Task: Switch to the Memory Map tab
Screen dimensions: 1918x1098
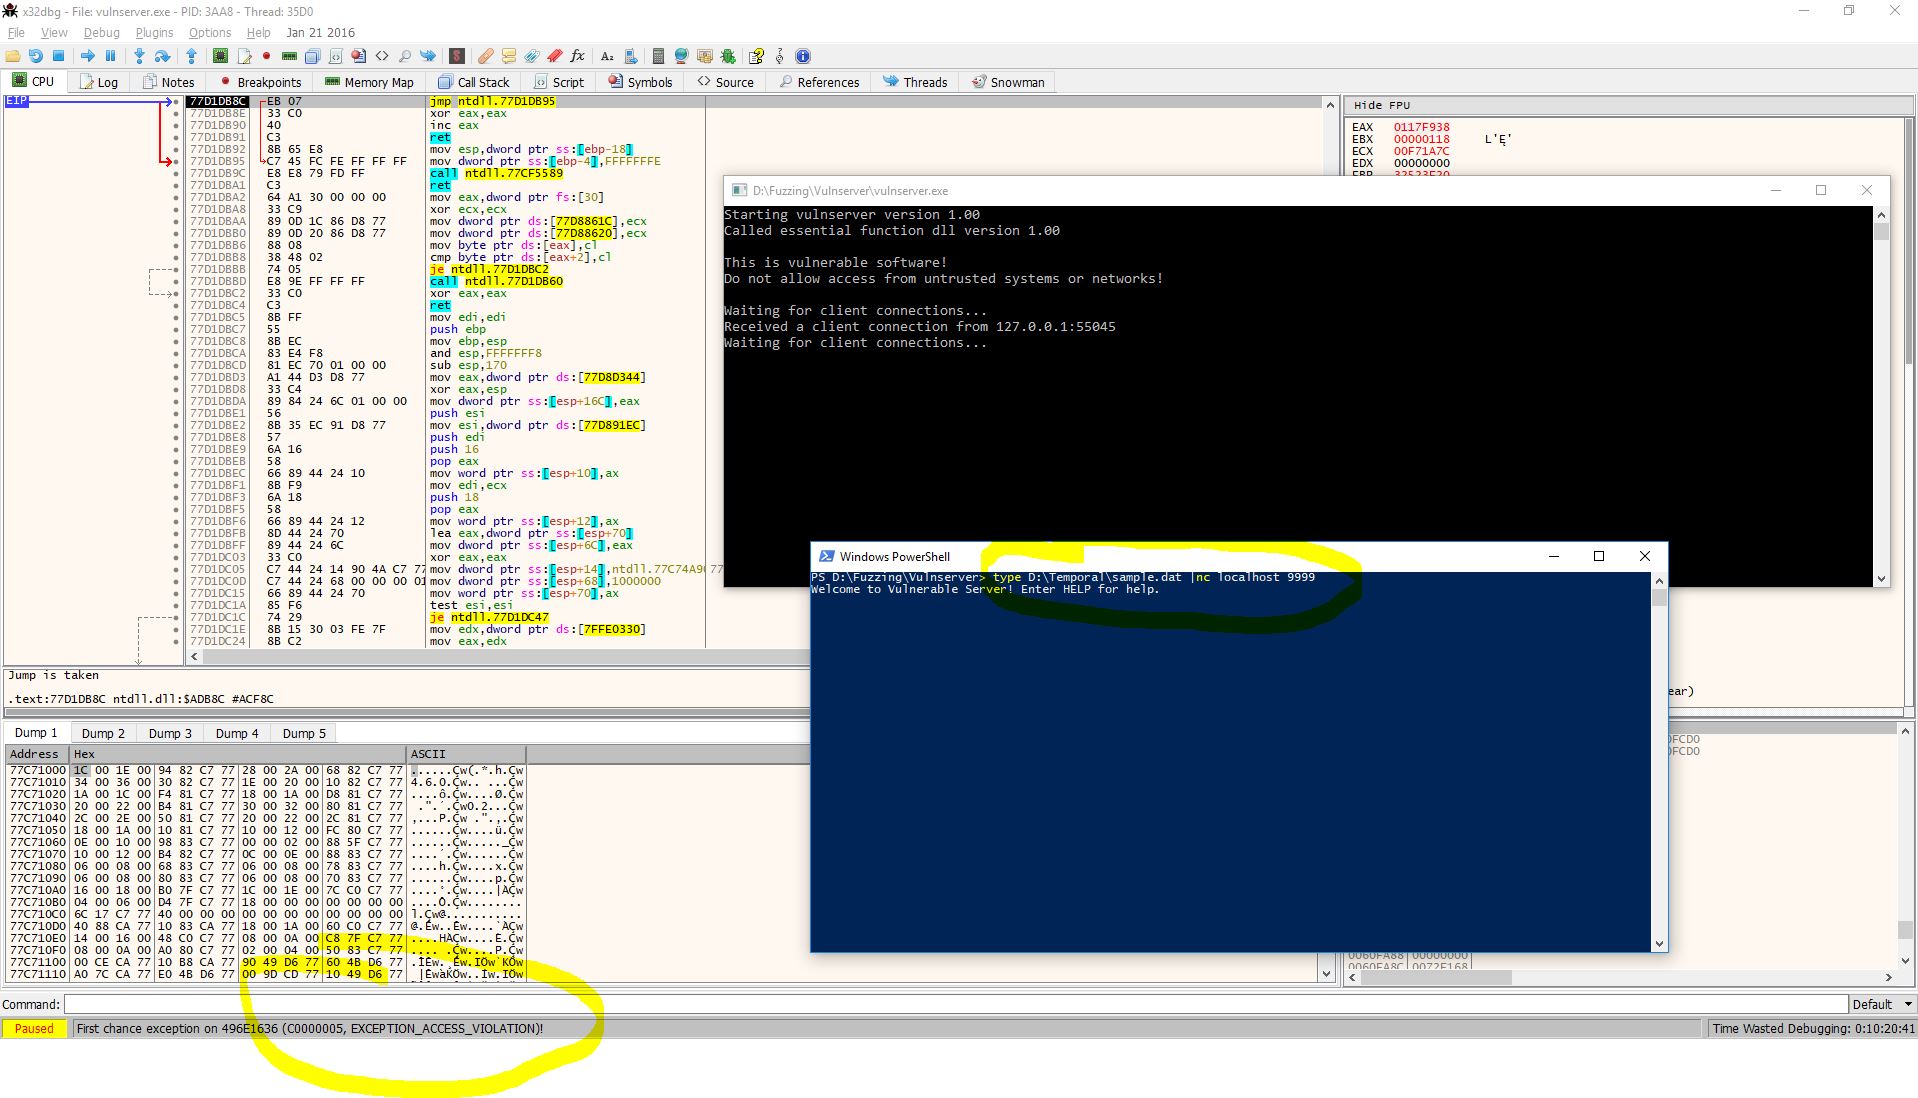Action: 369,82
